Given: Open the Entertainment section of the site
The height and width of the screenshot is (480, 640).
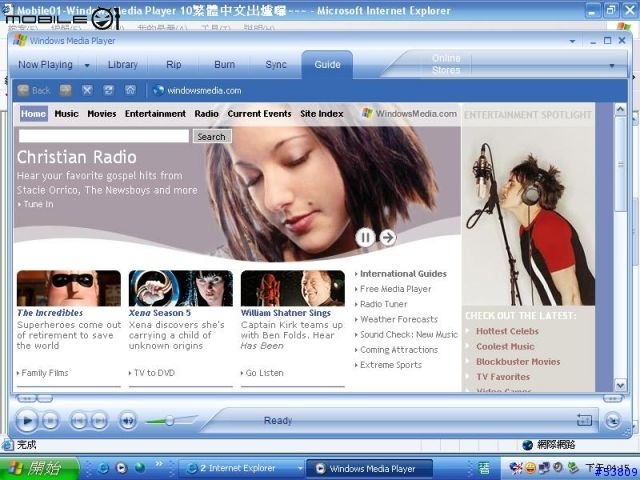Looking at the screenshot, I should point(155,114).
